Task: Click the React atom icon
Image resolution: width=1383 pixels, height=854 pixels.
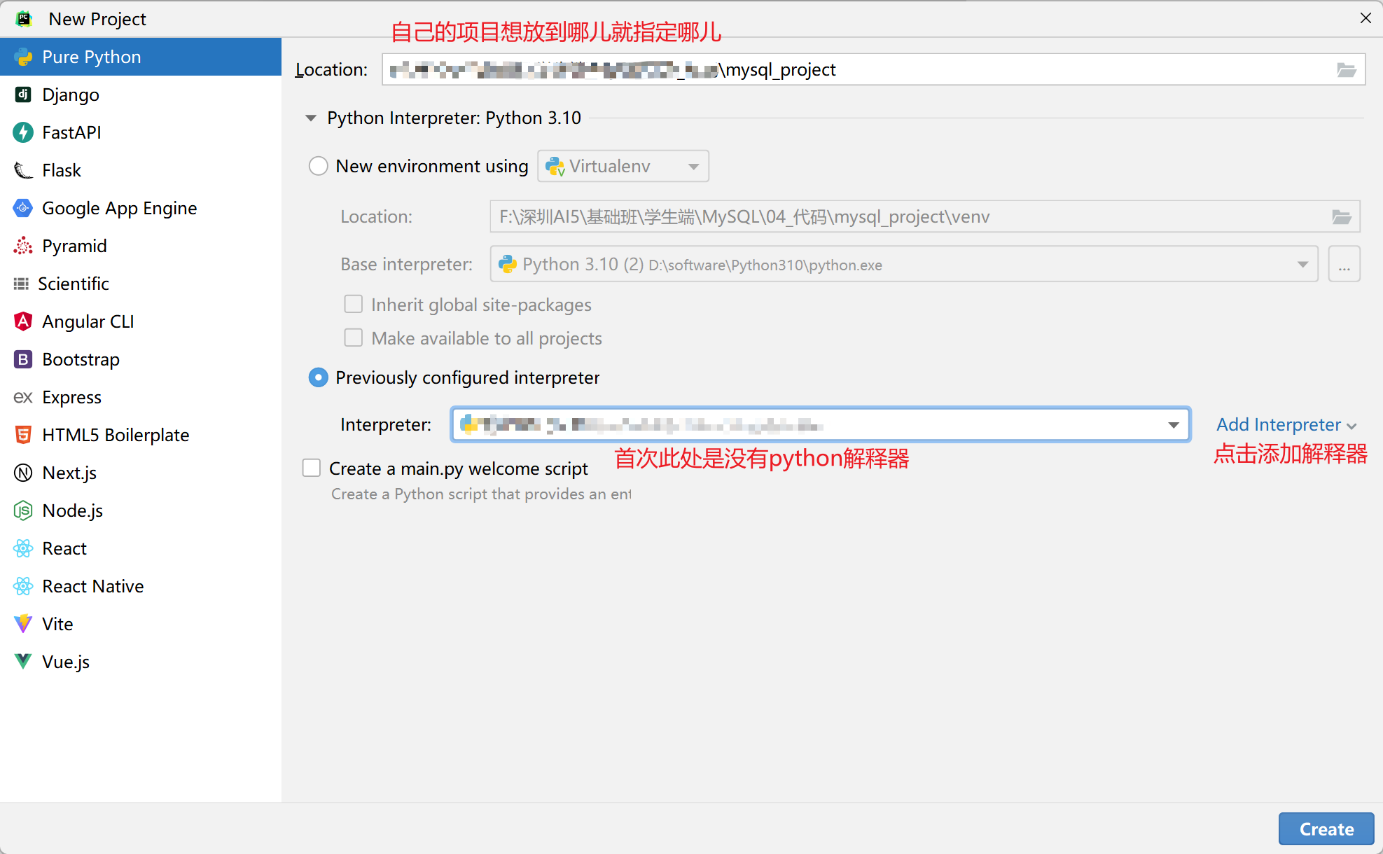Action: tap(23, 548)
